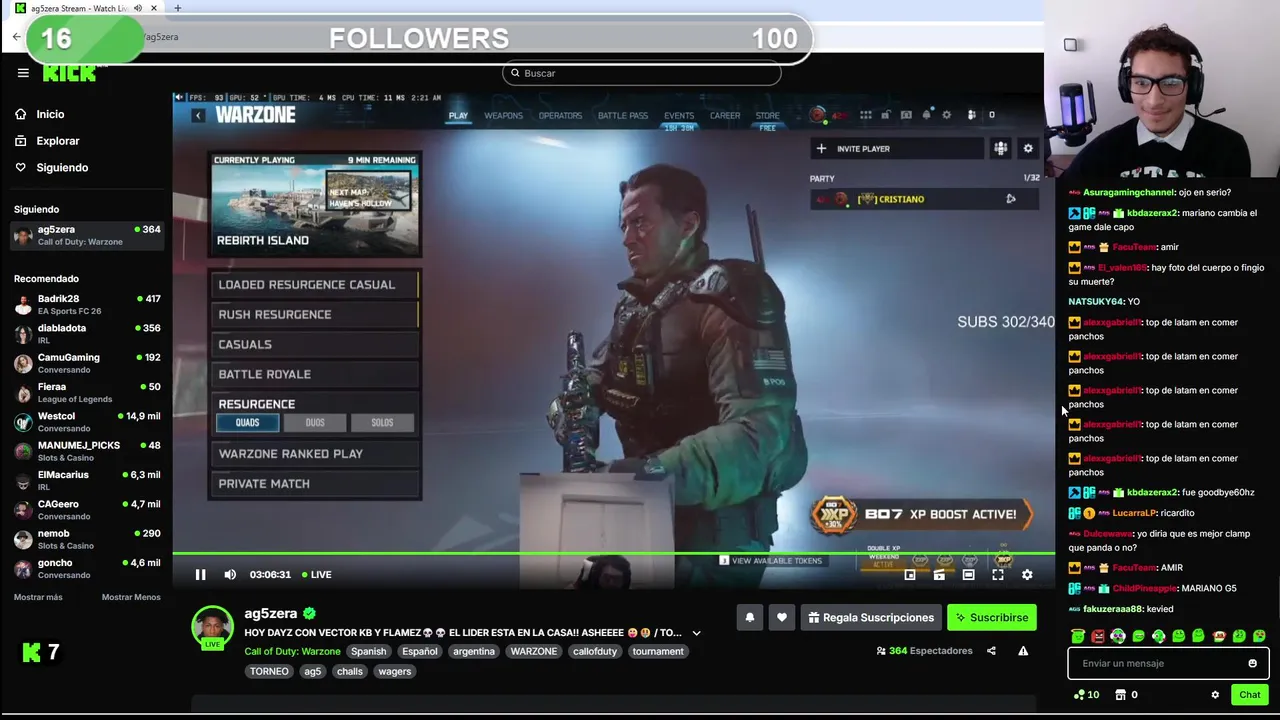The height and width of the screenshot is (720, 1280).
Task: Open recommended channel CAGeero
Action: 88,509
